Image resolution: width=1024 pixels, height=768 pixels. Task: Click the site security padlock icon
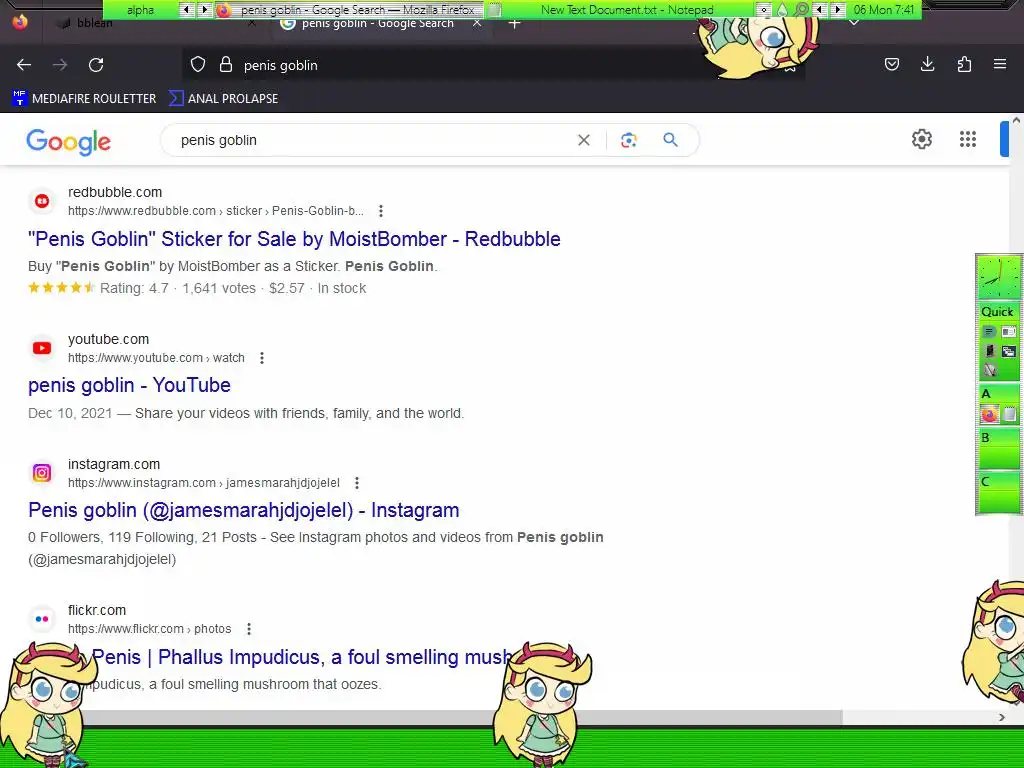(226, 65)
